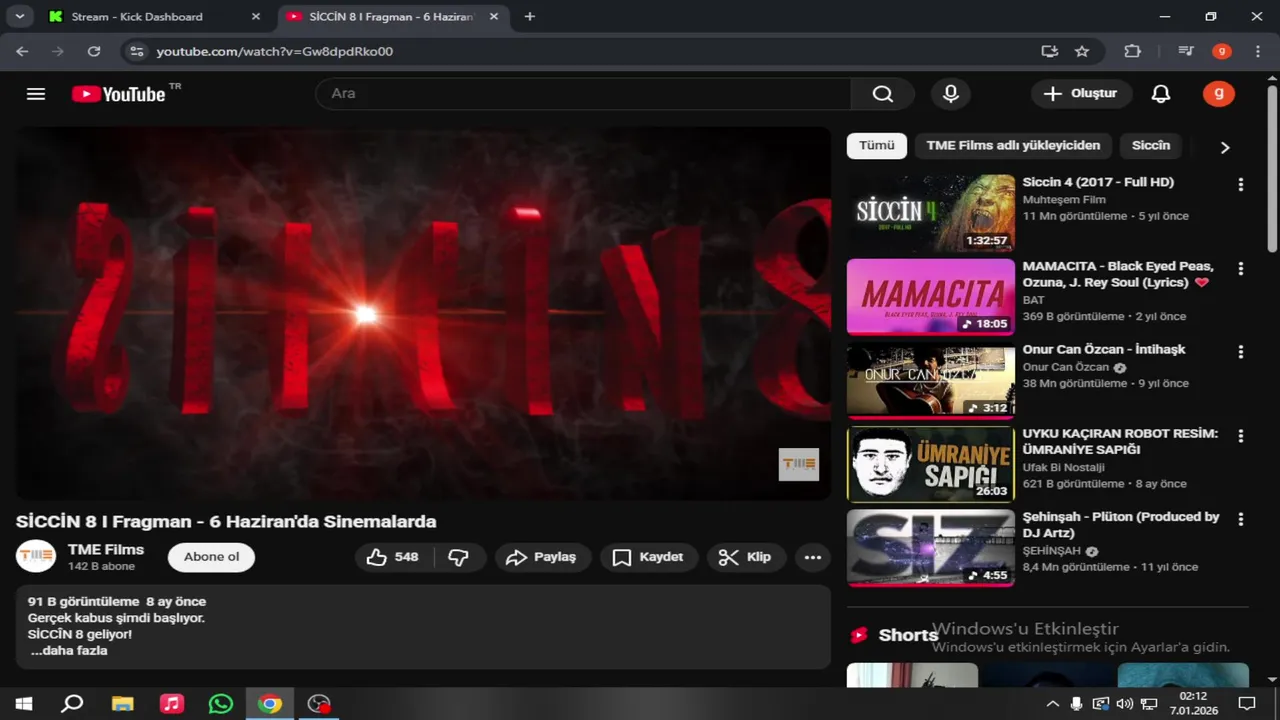Open Windows Start menu
1280x720 pixels.
(24, 703)
